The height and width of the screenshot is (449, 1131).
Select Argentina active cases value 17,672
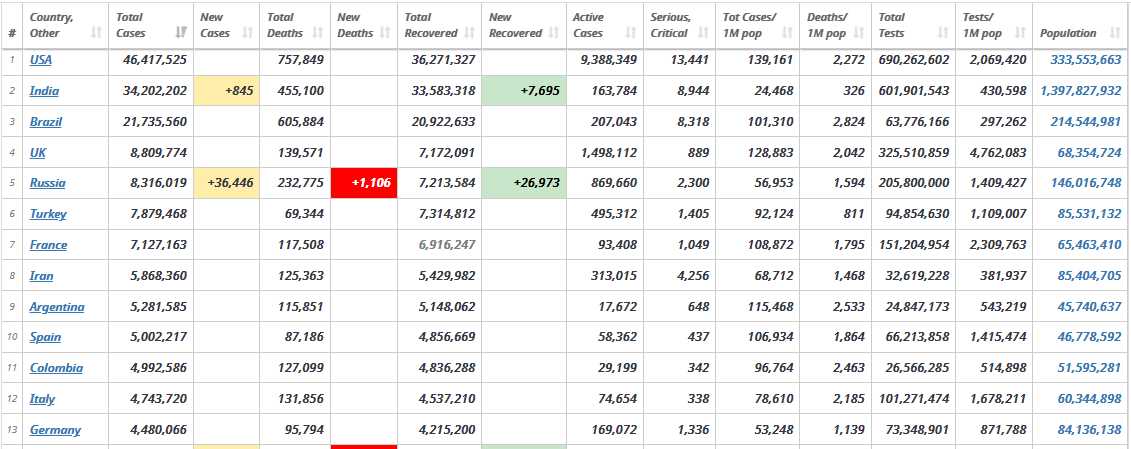point(618,307)
